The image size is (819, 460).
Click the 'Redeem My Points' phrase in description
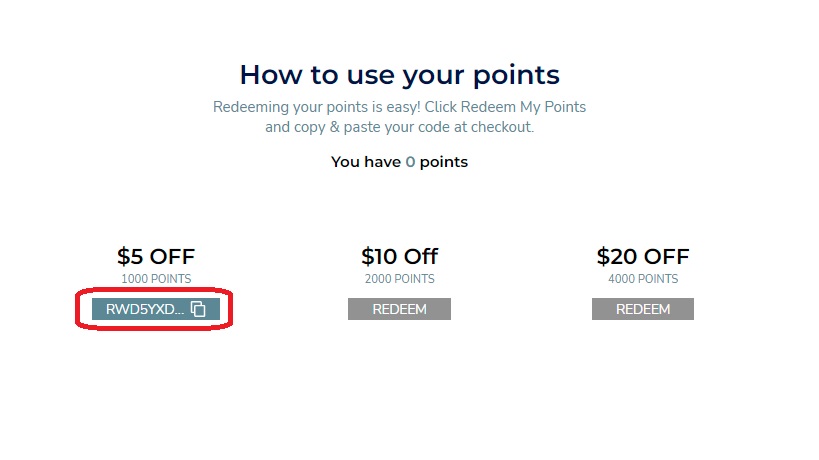523,107
